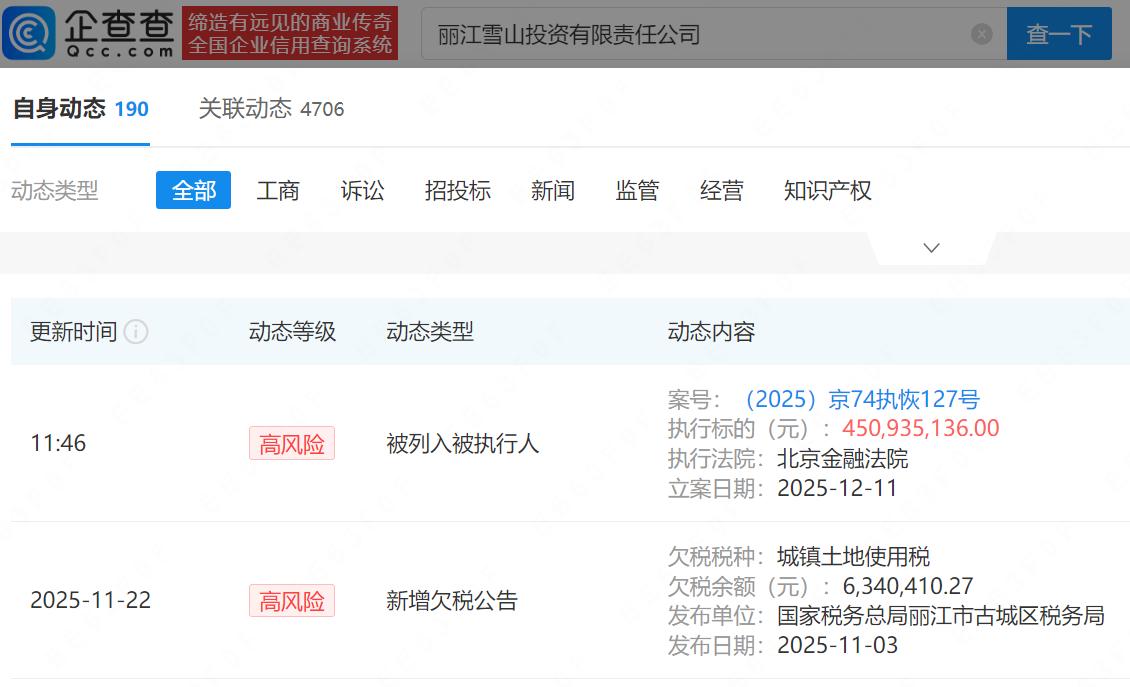
Task: Click the first 高风险 risk badge
Action: (291, 444)
